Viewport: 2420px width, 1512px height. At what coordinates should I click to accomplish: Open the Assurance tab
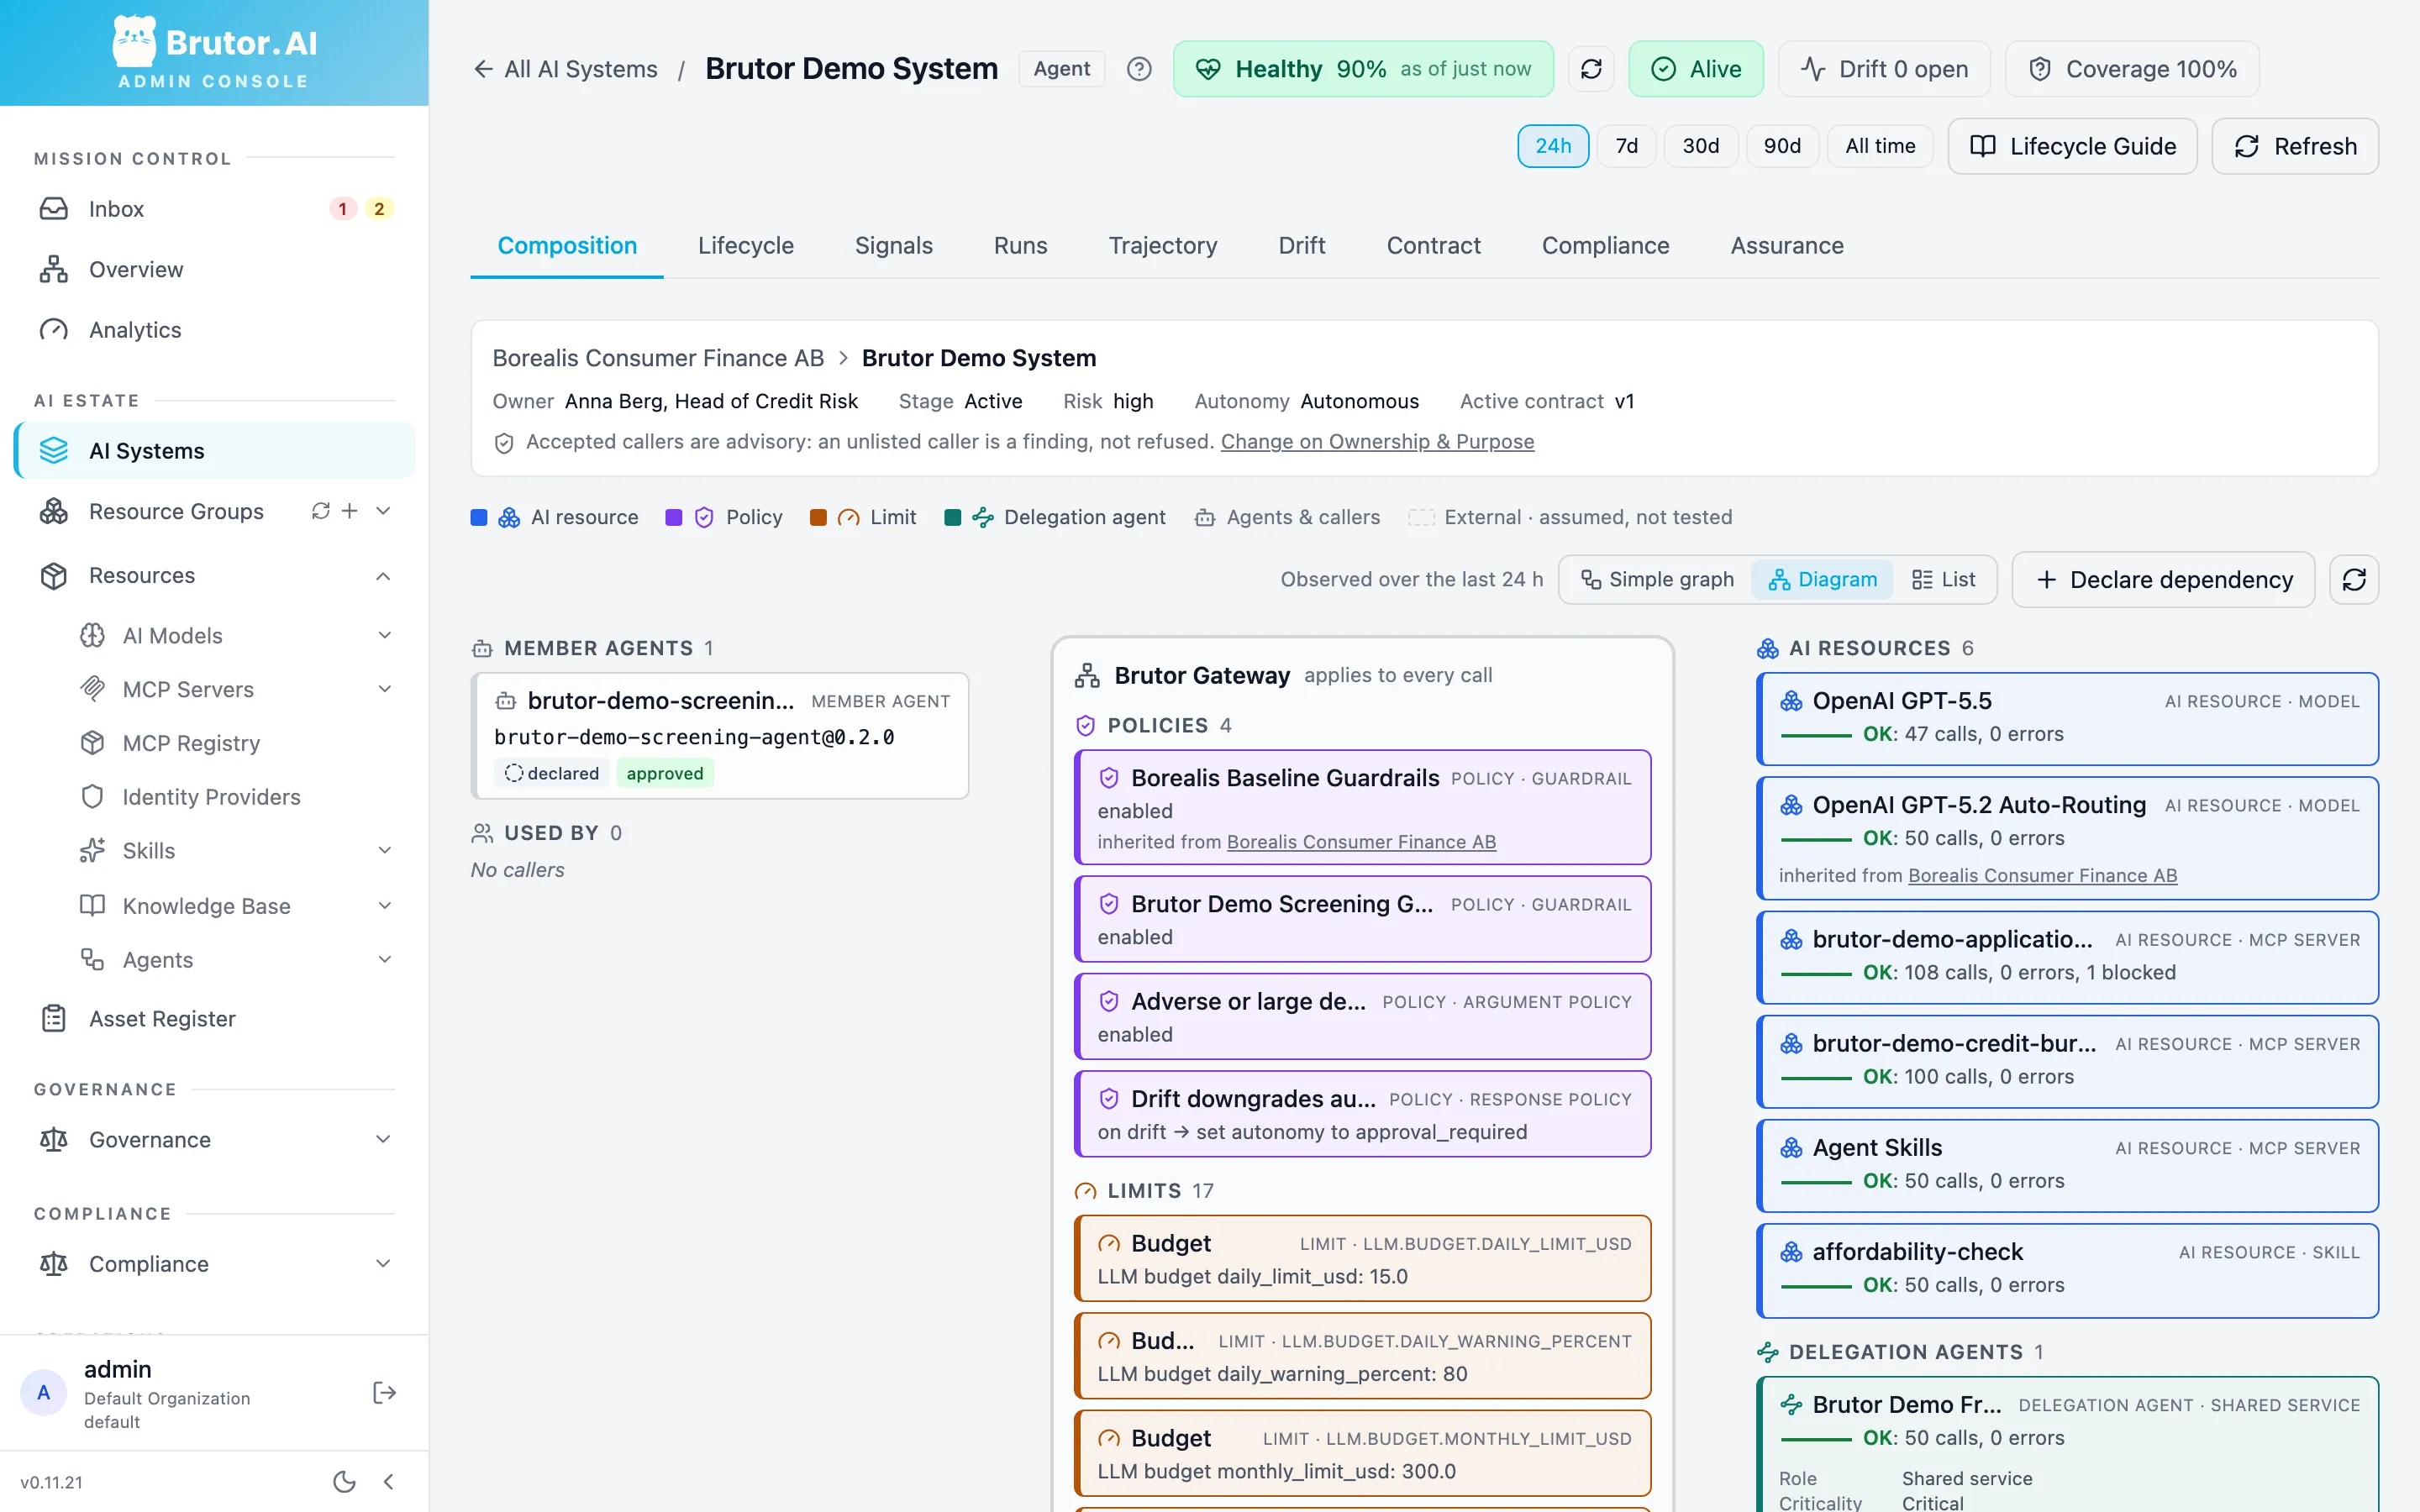coord(1787,245)
